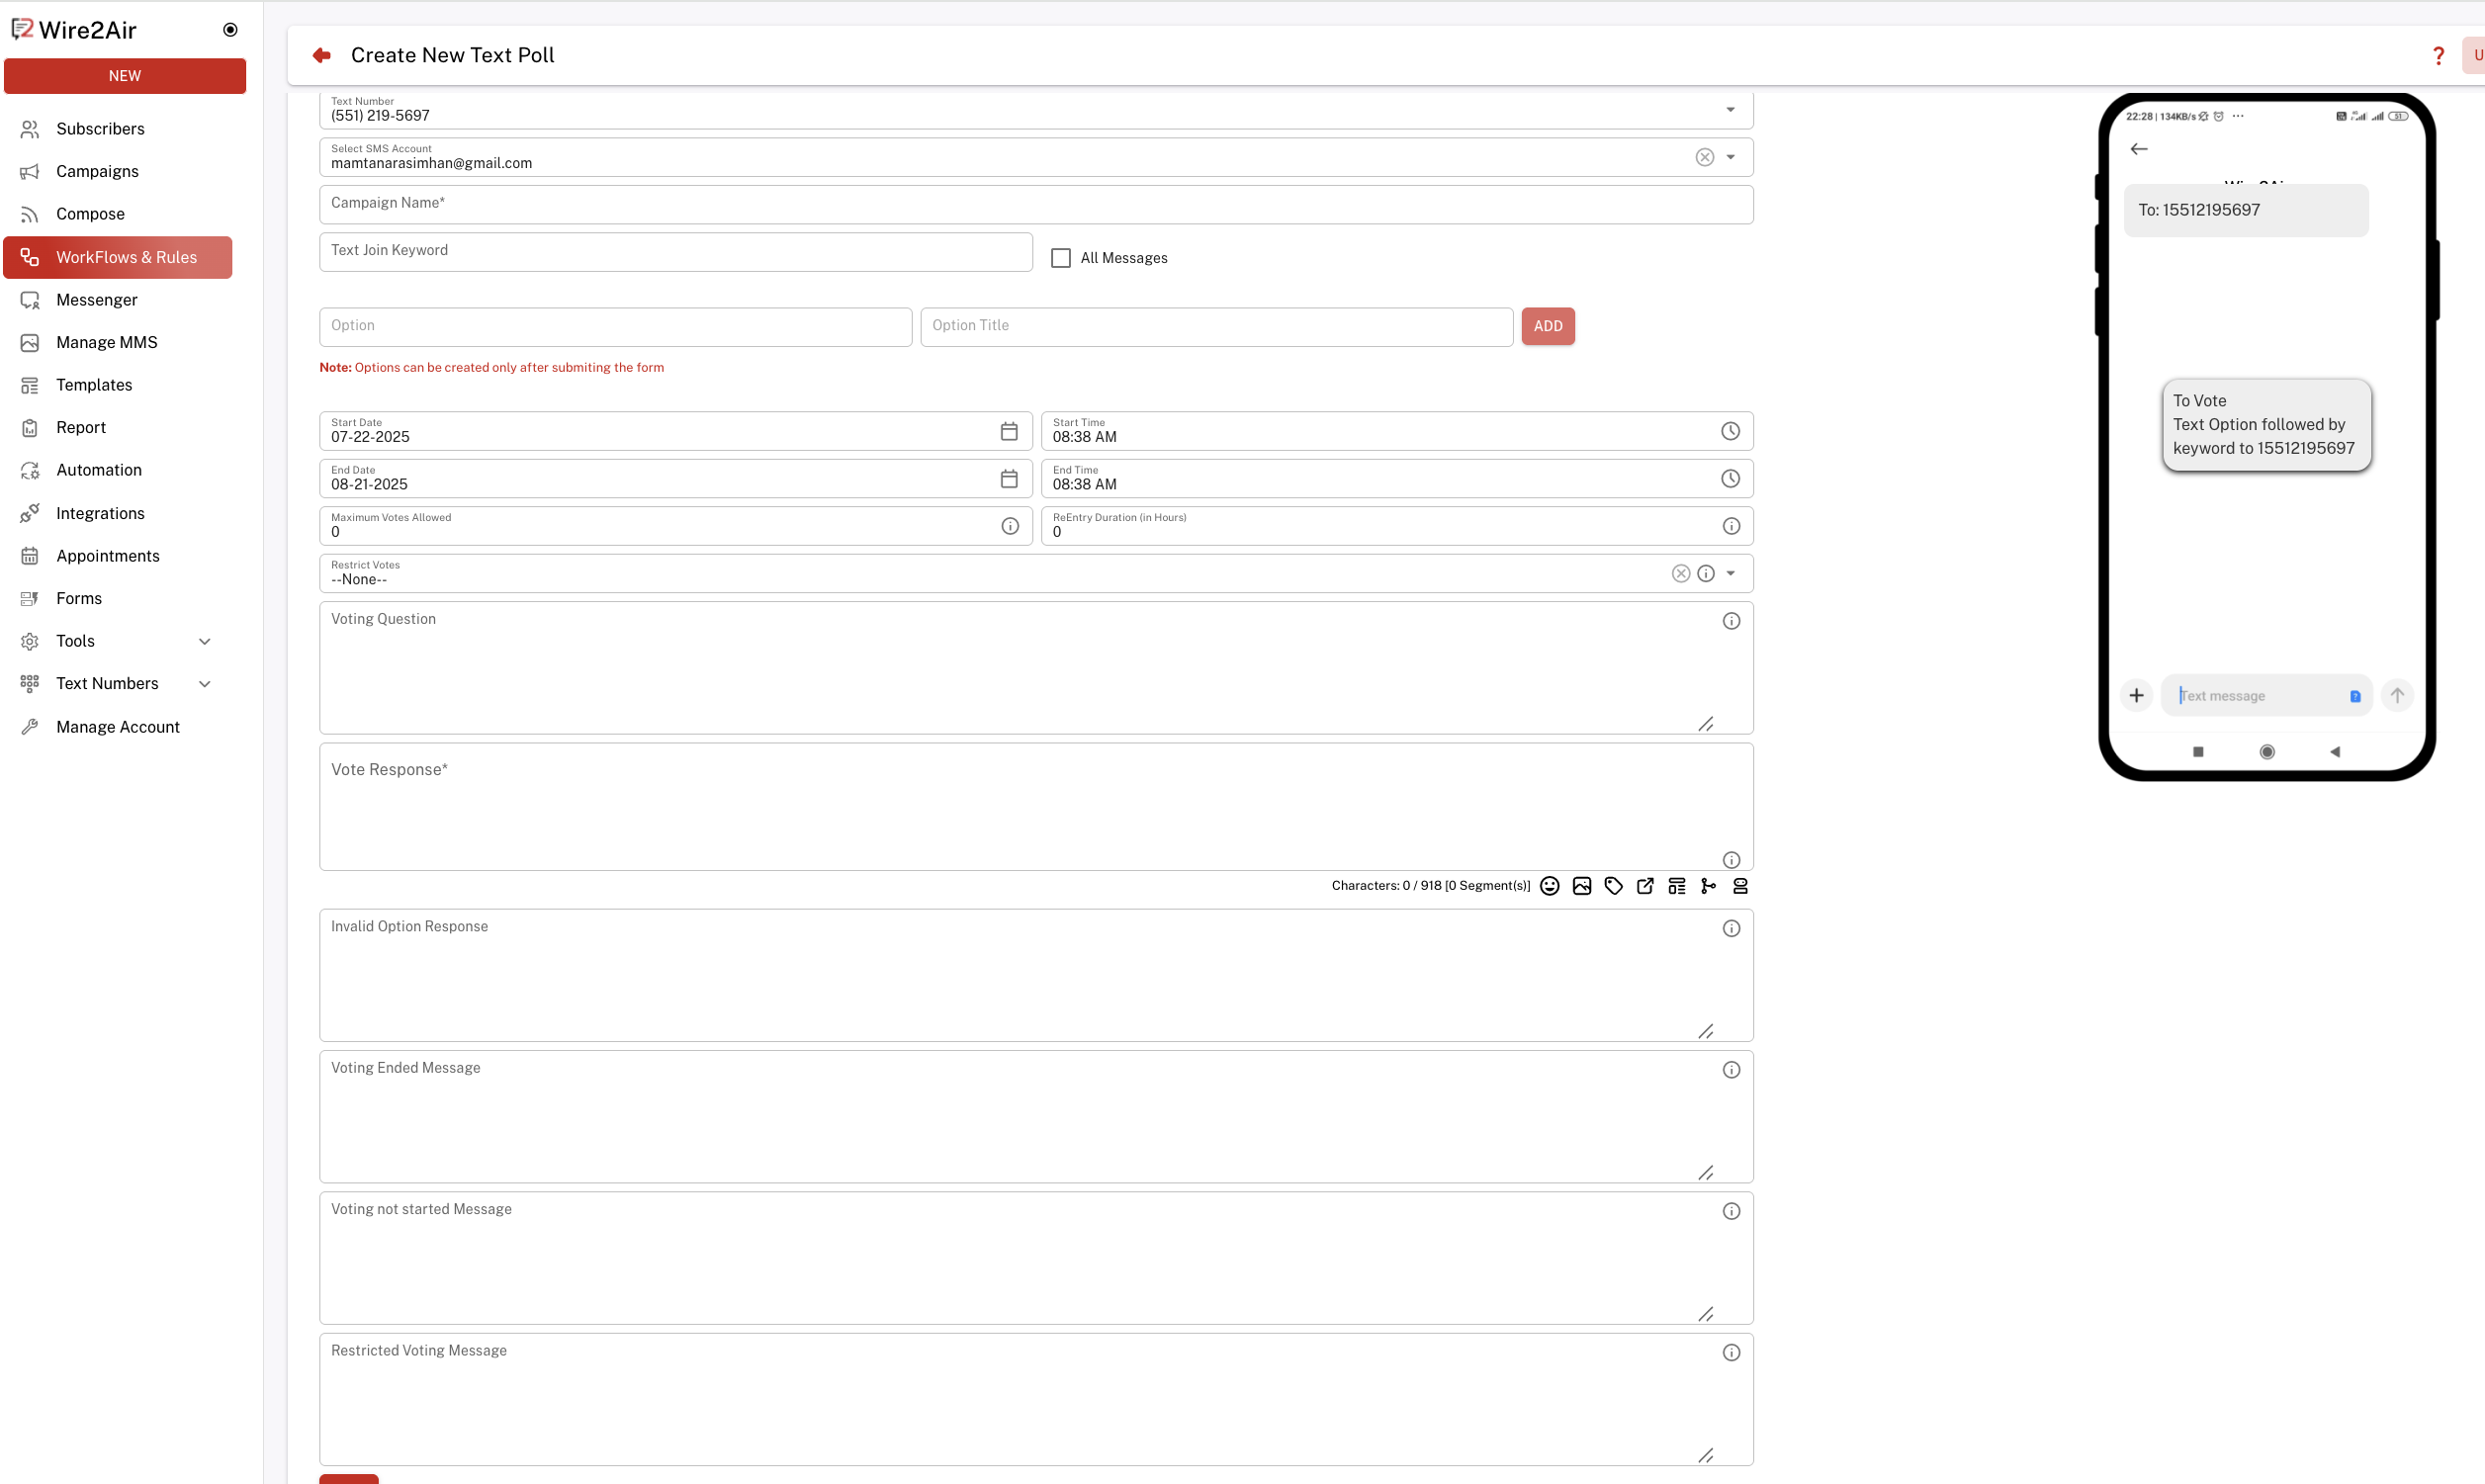
Task: Click the Campaign Name input field
Action: pyautogui.click(x=1035, y=204)
